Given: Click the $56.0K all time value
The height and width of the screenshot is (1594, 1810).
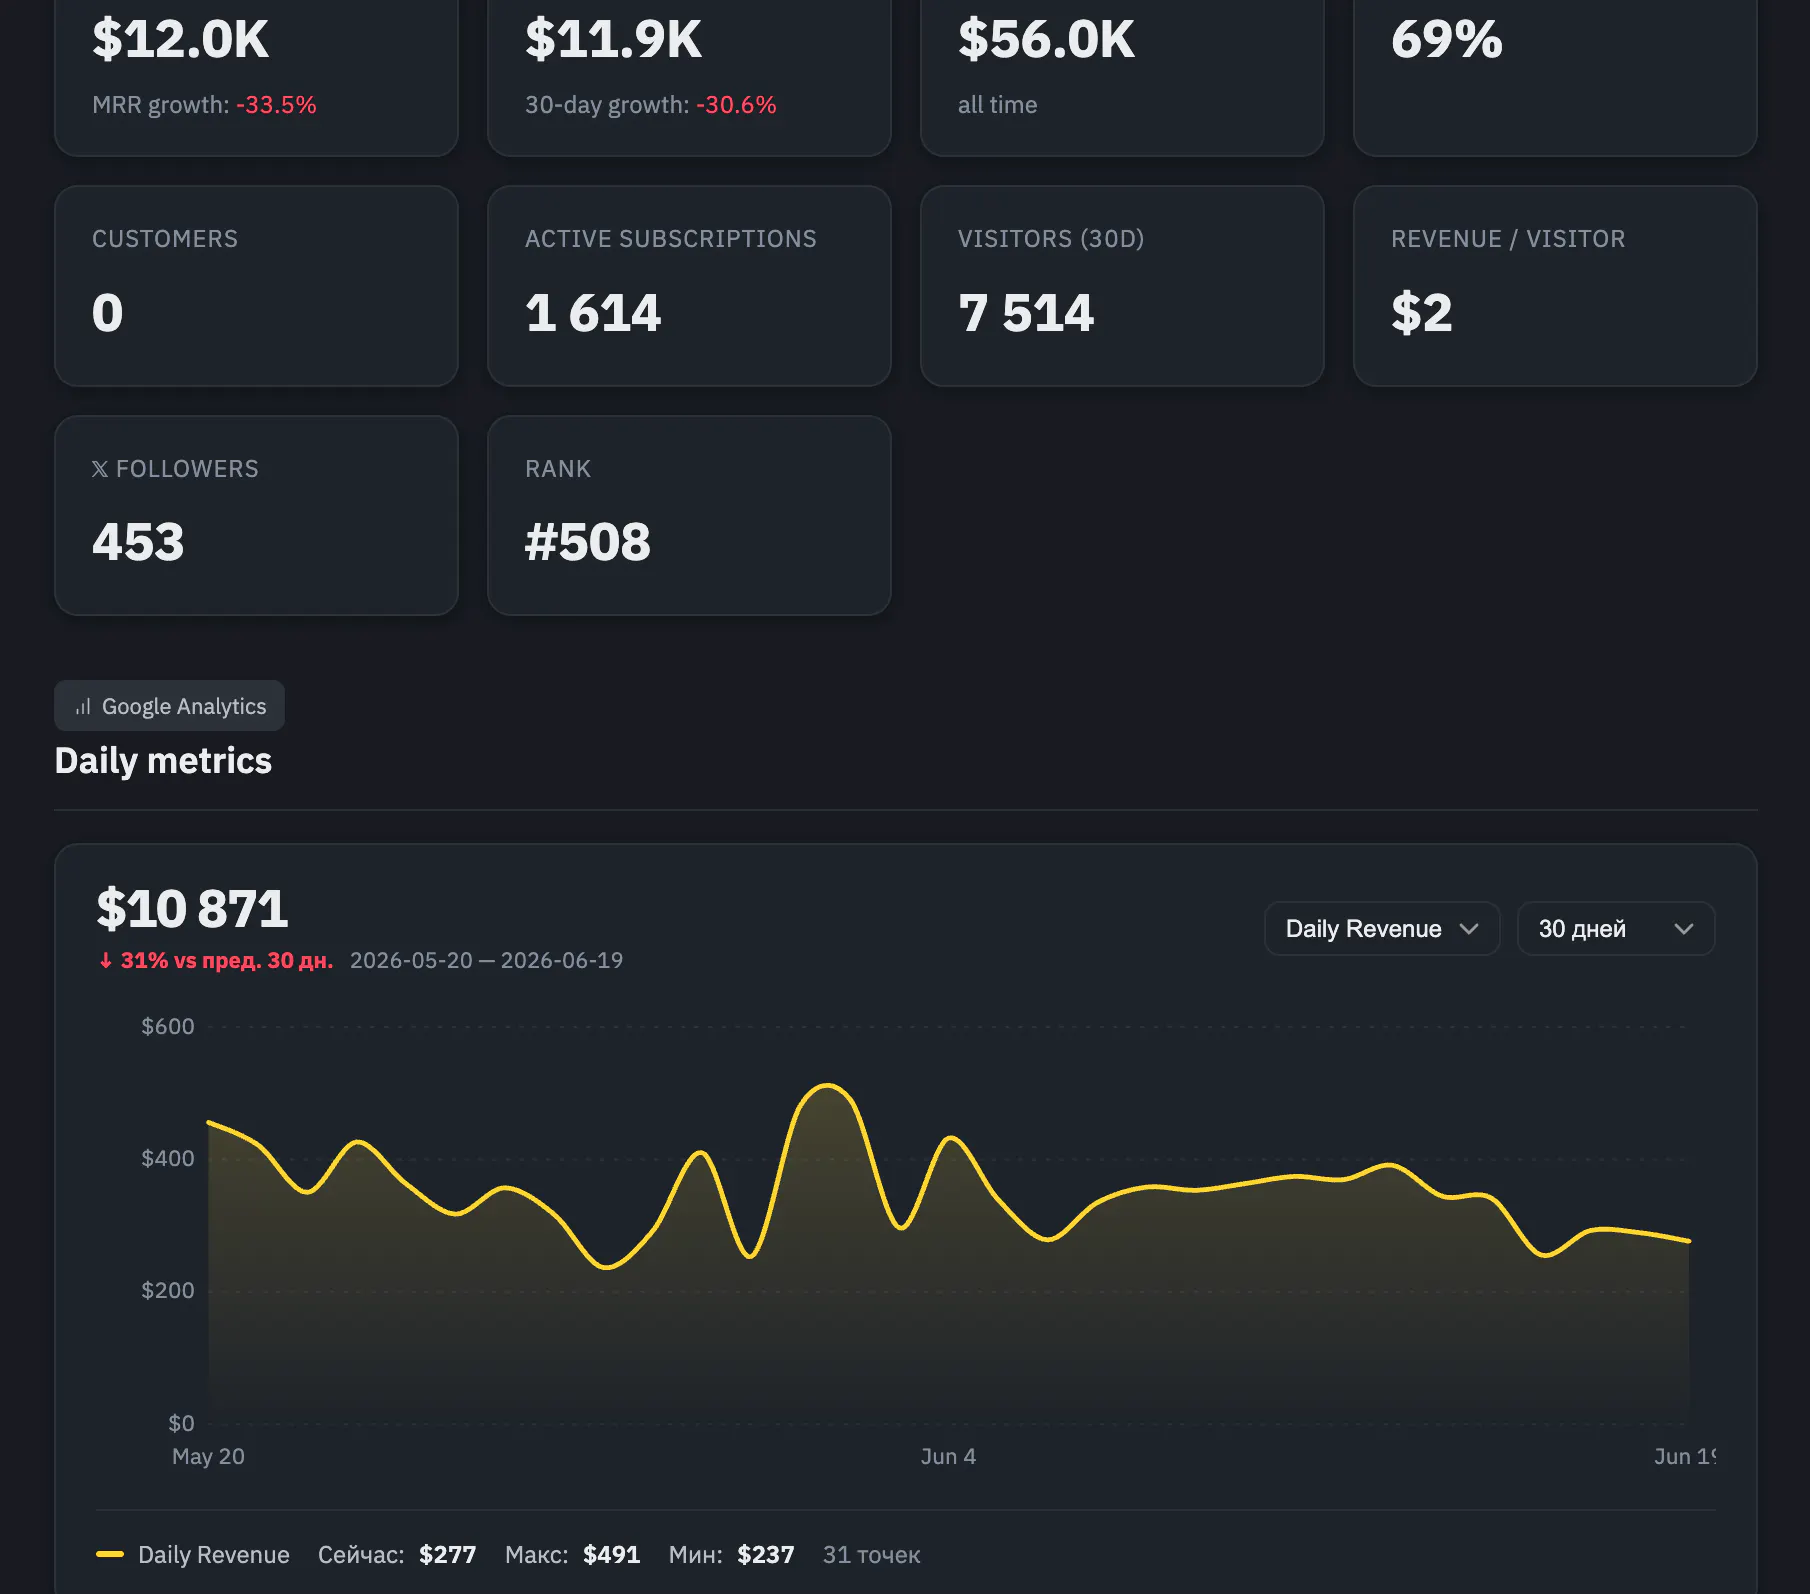Looking at the screenshot, I should click(x=1046, y=40).
